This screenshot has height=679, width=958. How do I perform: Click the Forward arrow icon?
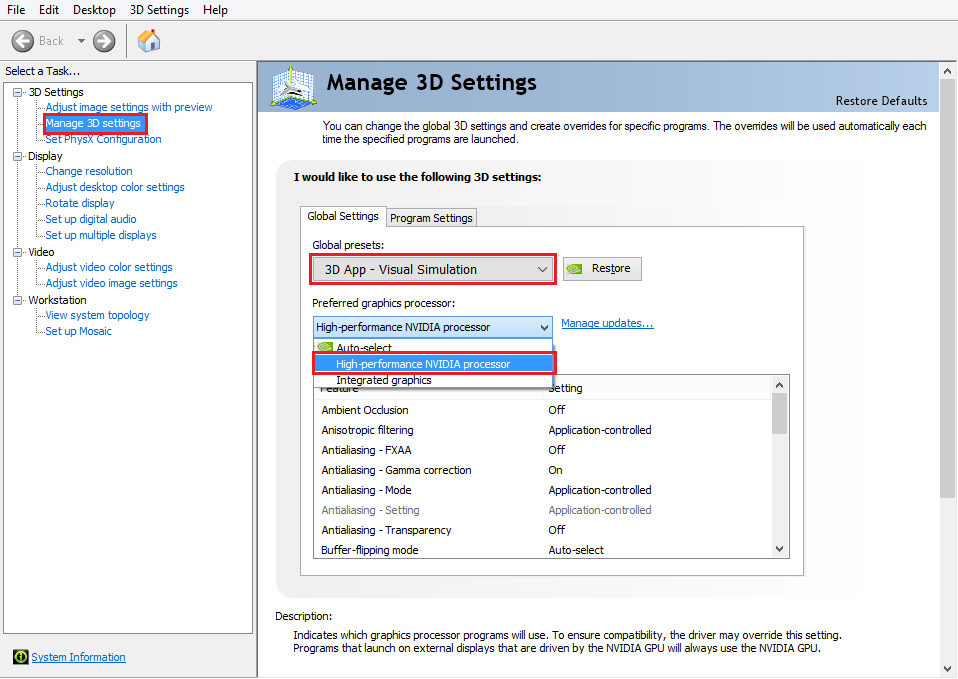[x=104, y=41]
